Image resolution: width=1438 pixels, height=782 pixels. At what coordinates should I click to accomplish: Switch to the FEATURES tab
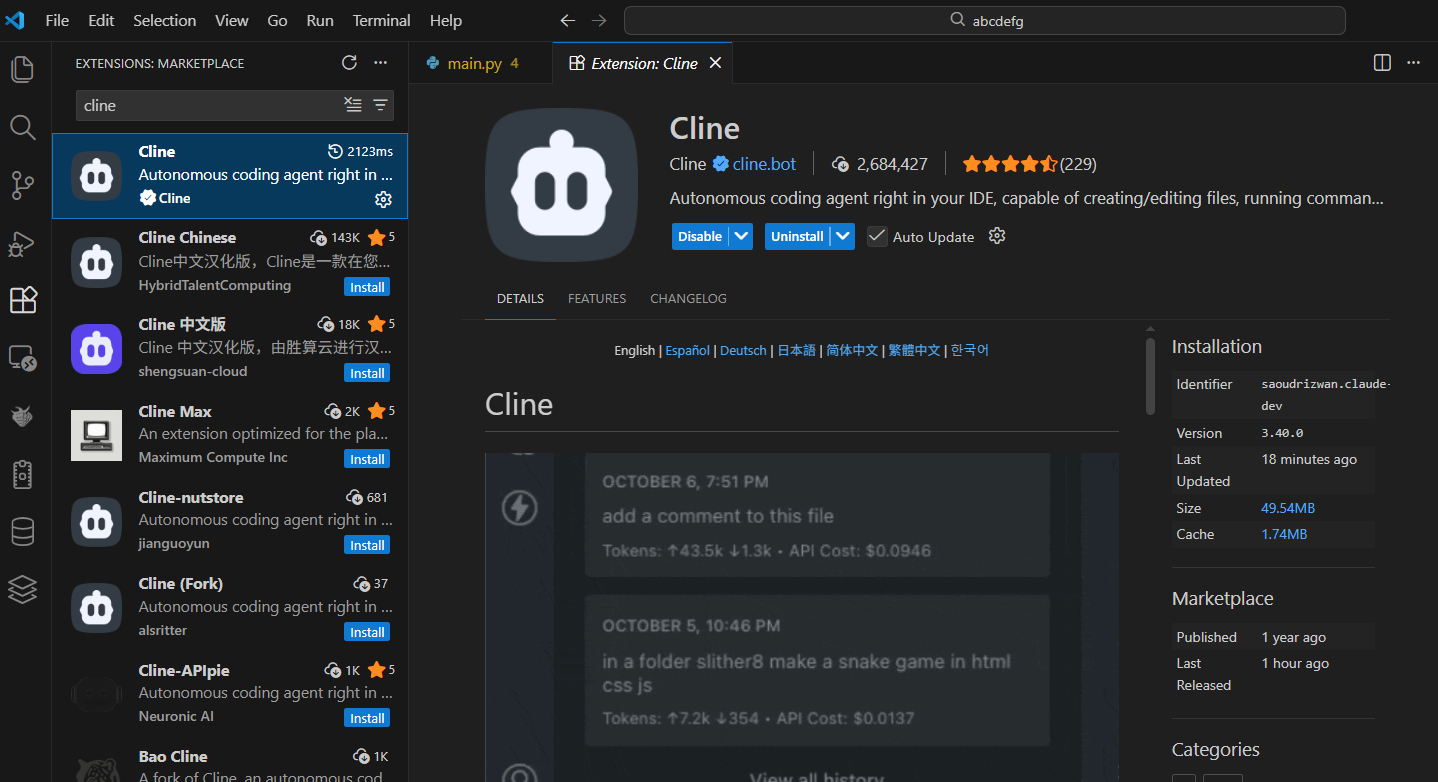(597, 299)
